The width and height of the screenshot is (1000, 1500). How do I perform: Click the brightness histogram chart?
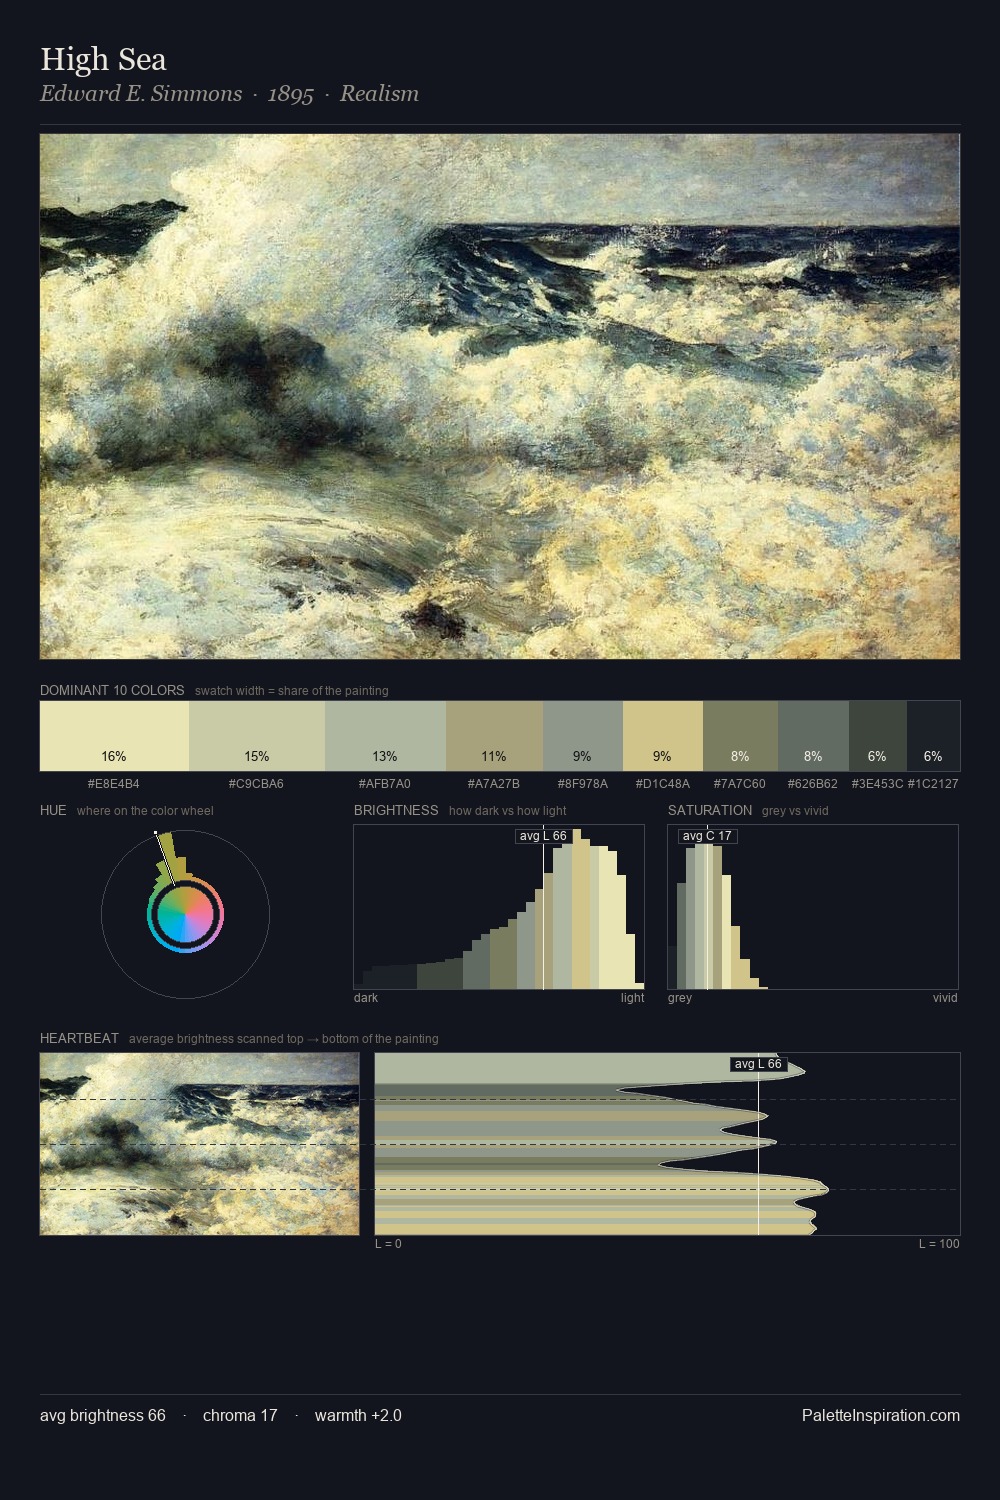[x=499, y=907]
